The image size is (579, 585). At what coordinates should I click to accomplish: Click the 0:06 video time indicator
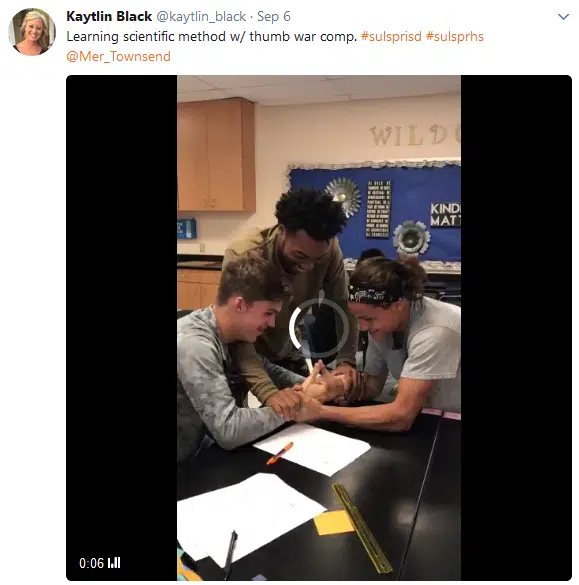[91, 563]
